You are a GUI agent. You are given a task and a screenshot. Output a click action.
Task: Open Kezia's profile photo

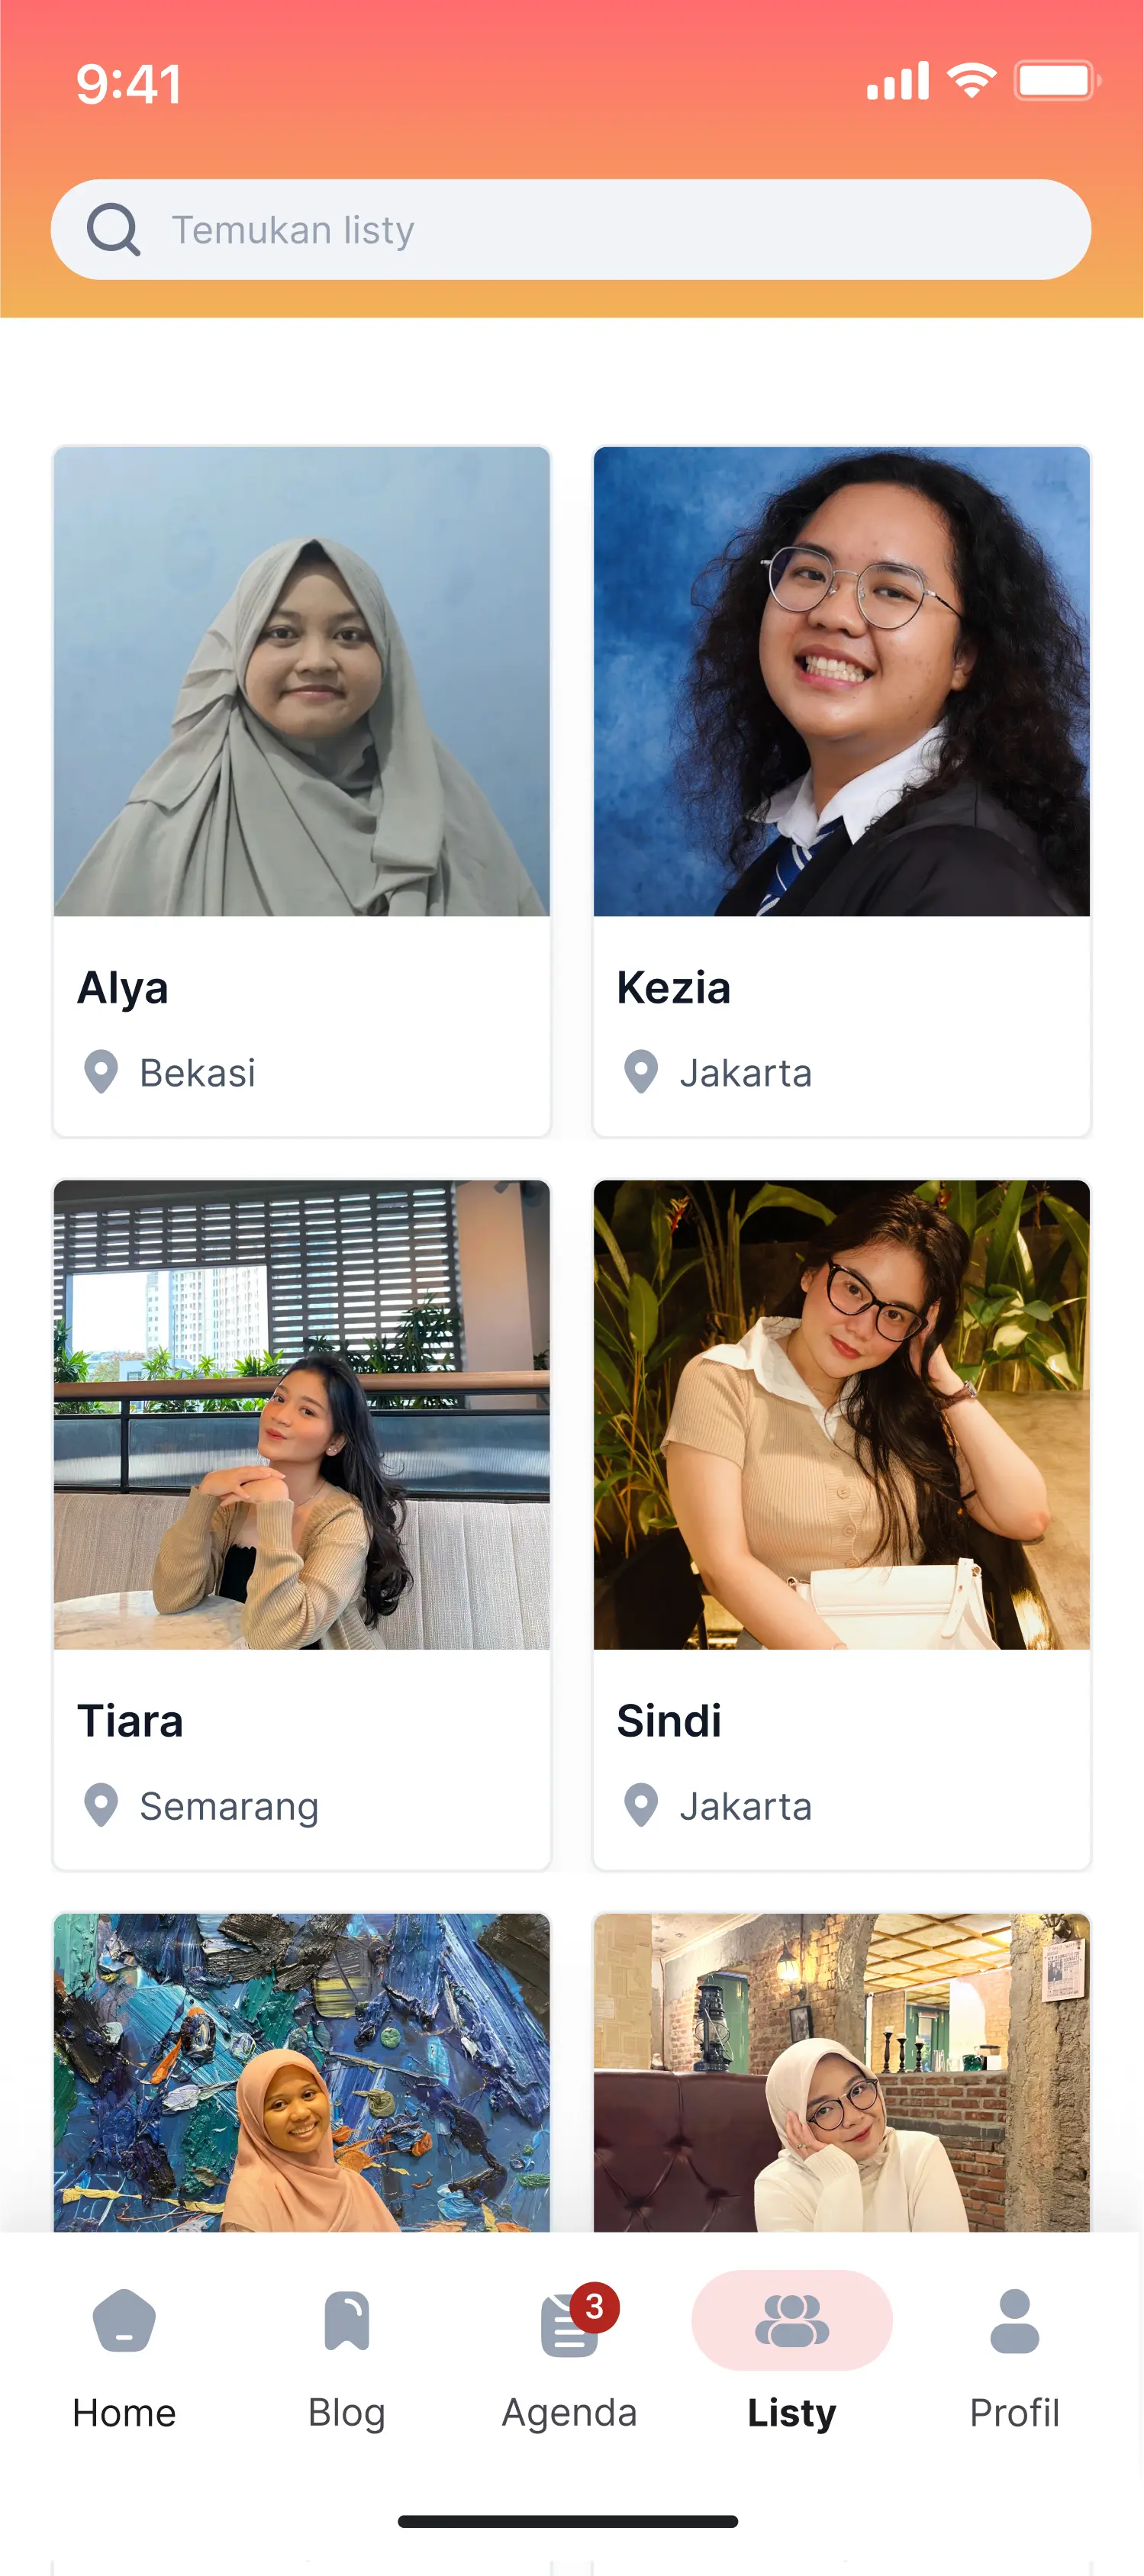(842, 681)
